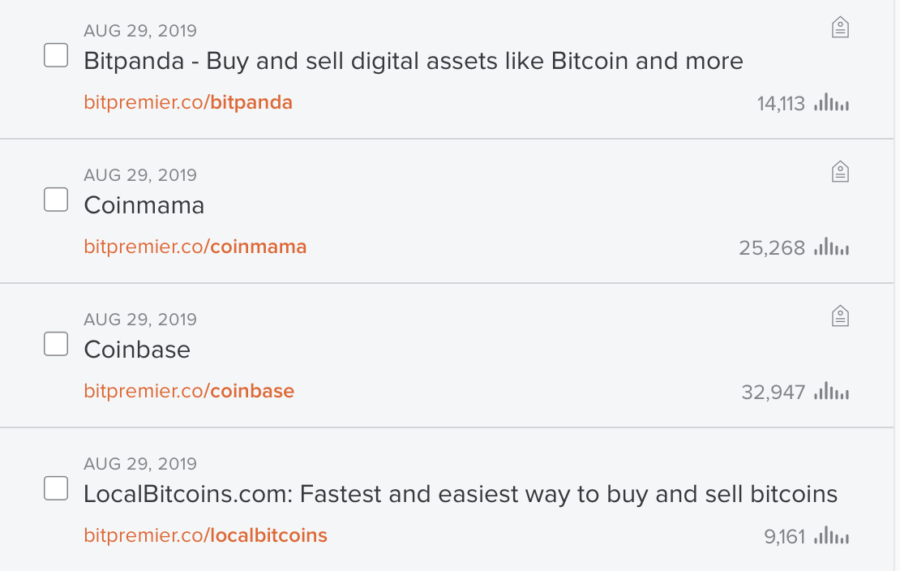Viewport: 900px width, 571px height.
Task: Toggle the LocalBitcoins.com row checkbox
Action: 56,488
